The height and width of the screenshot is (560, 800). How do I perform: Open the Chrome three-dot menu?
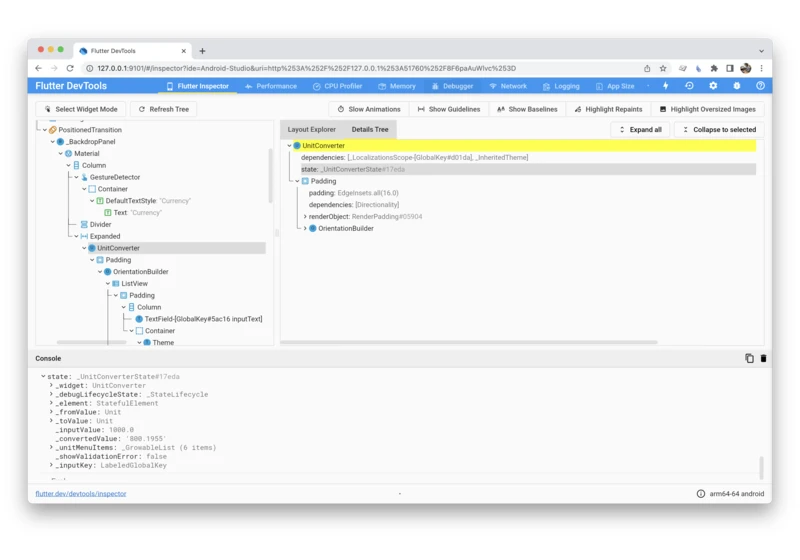click(x=761, y=68)
